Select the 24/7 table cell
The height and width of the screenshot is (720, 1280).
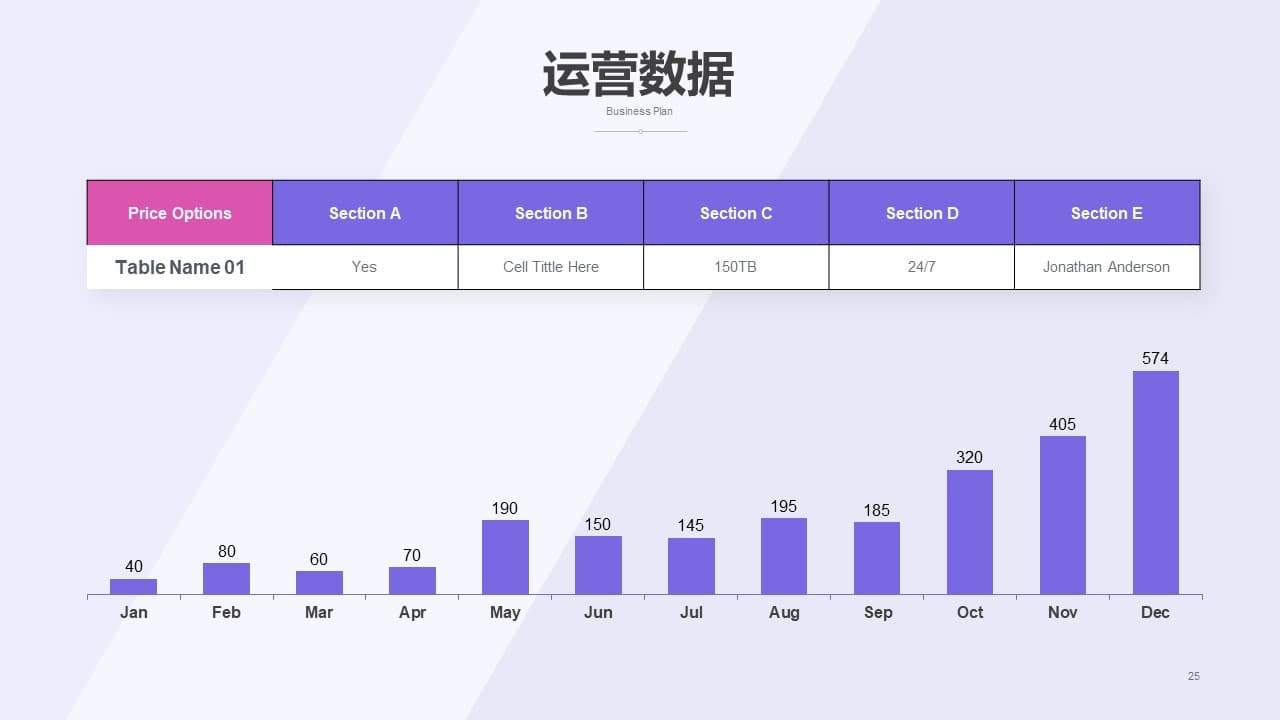point(921,267)
